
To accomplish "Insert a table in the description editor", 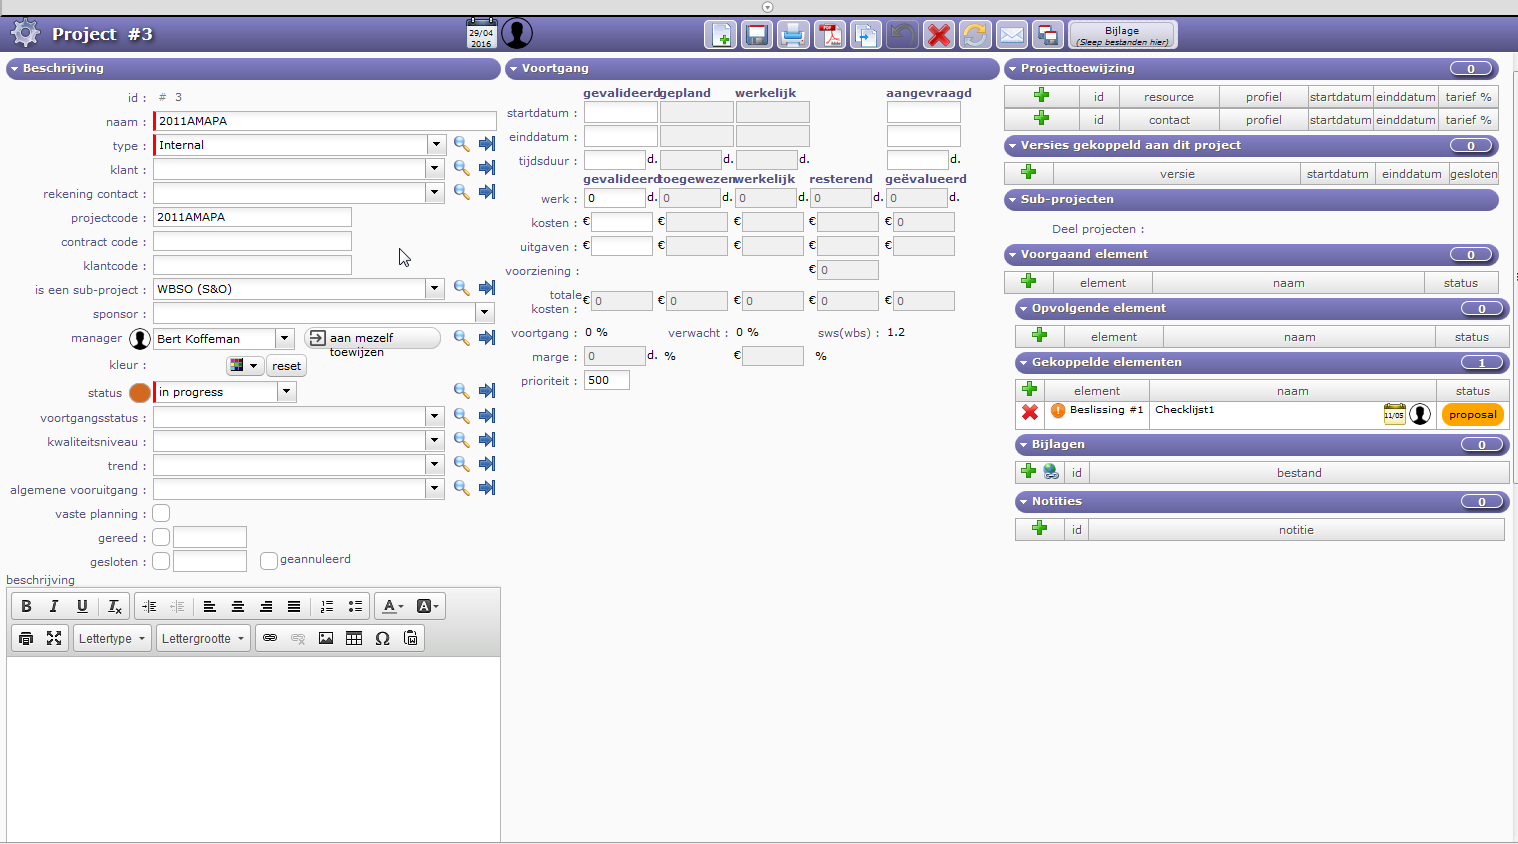I will pos(354,638).
